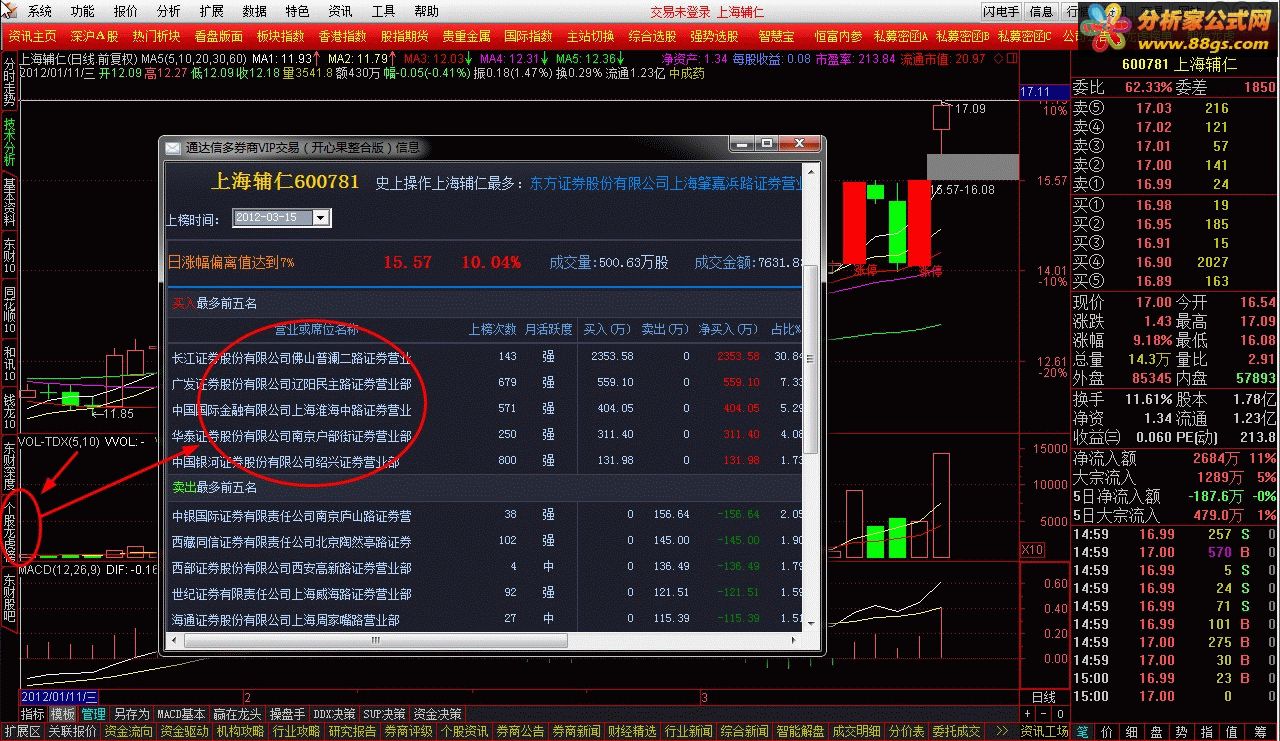Open 成交明细 bottom bar item
The width and height of the screenshot is (1280, 741).
tap(857, 732)
